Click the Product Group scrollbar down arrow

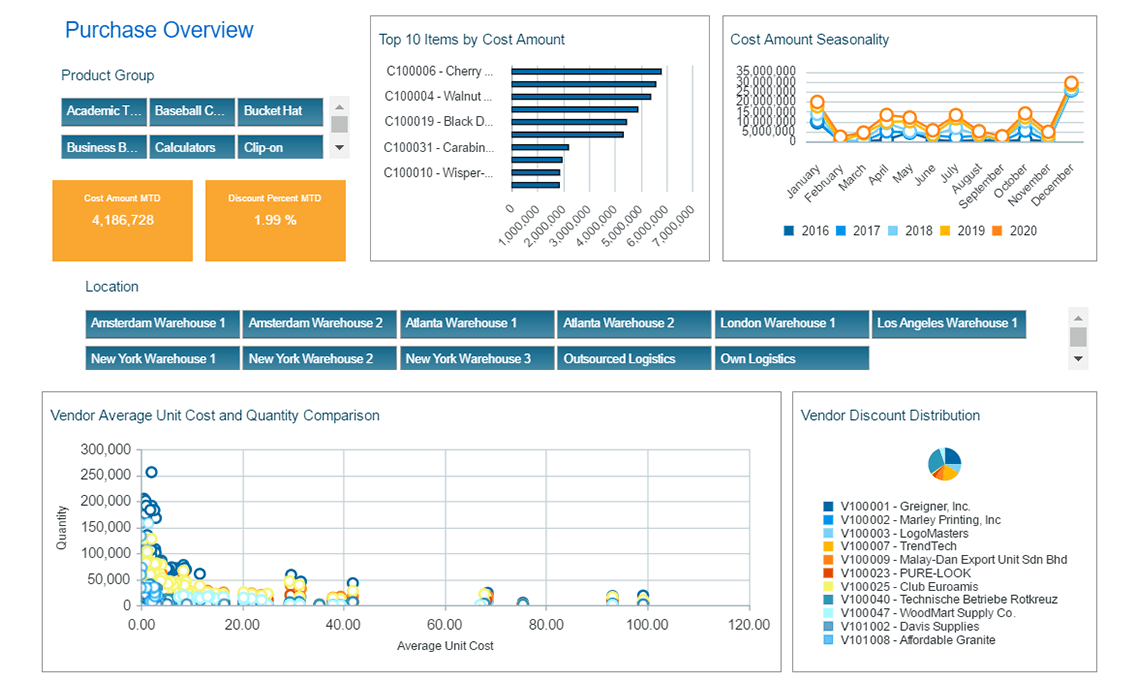339,146
